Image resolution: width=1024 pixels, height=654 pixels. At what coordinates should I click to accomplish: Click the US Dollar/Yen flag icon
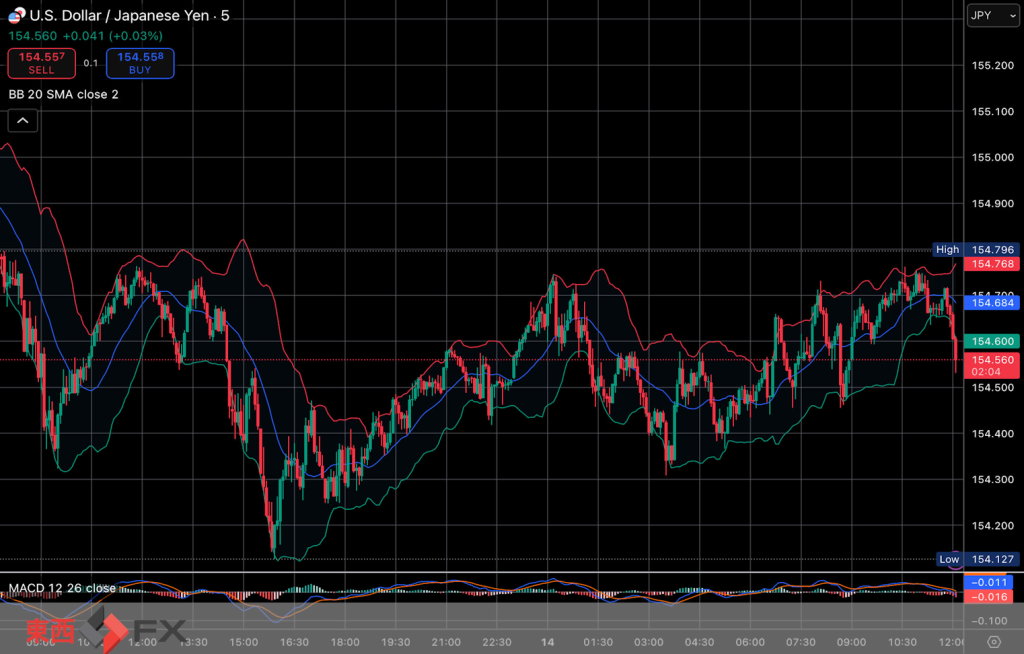[16, 15]
